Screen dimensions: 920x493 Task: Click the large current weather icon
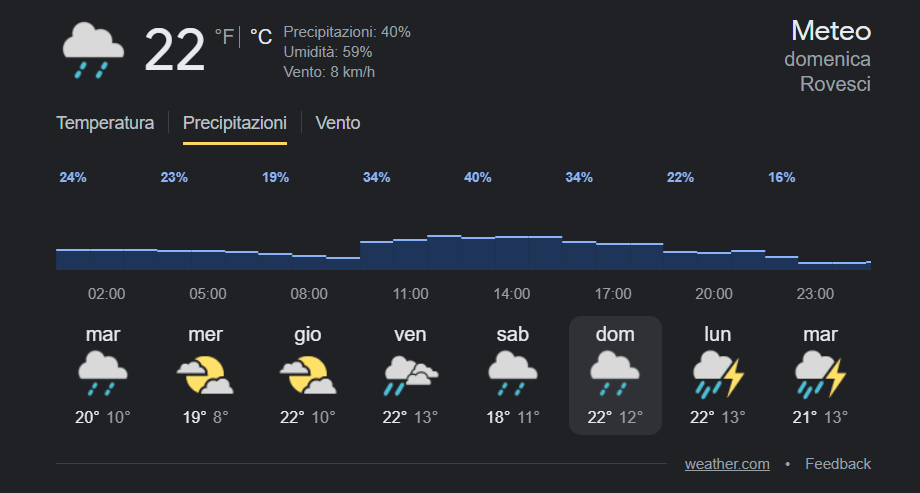point(93,51)
